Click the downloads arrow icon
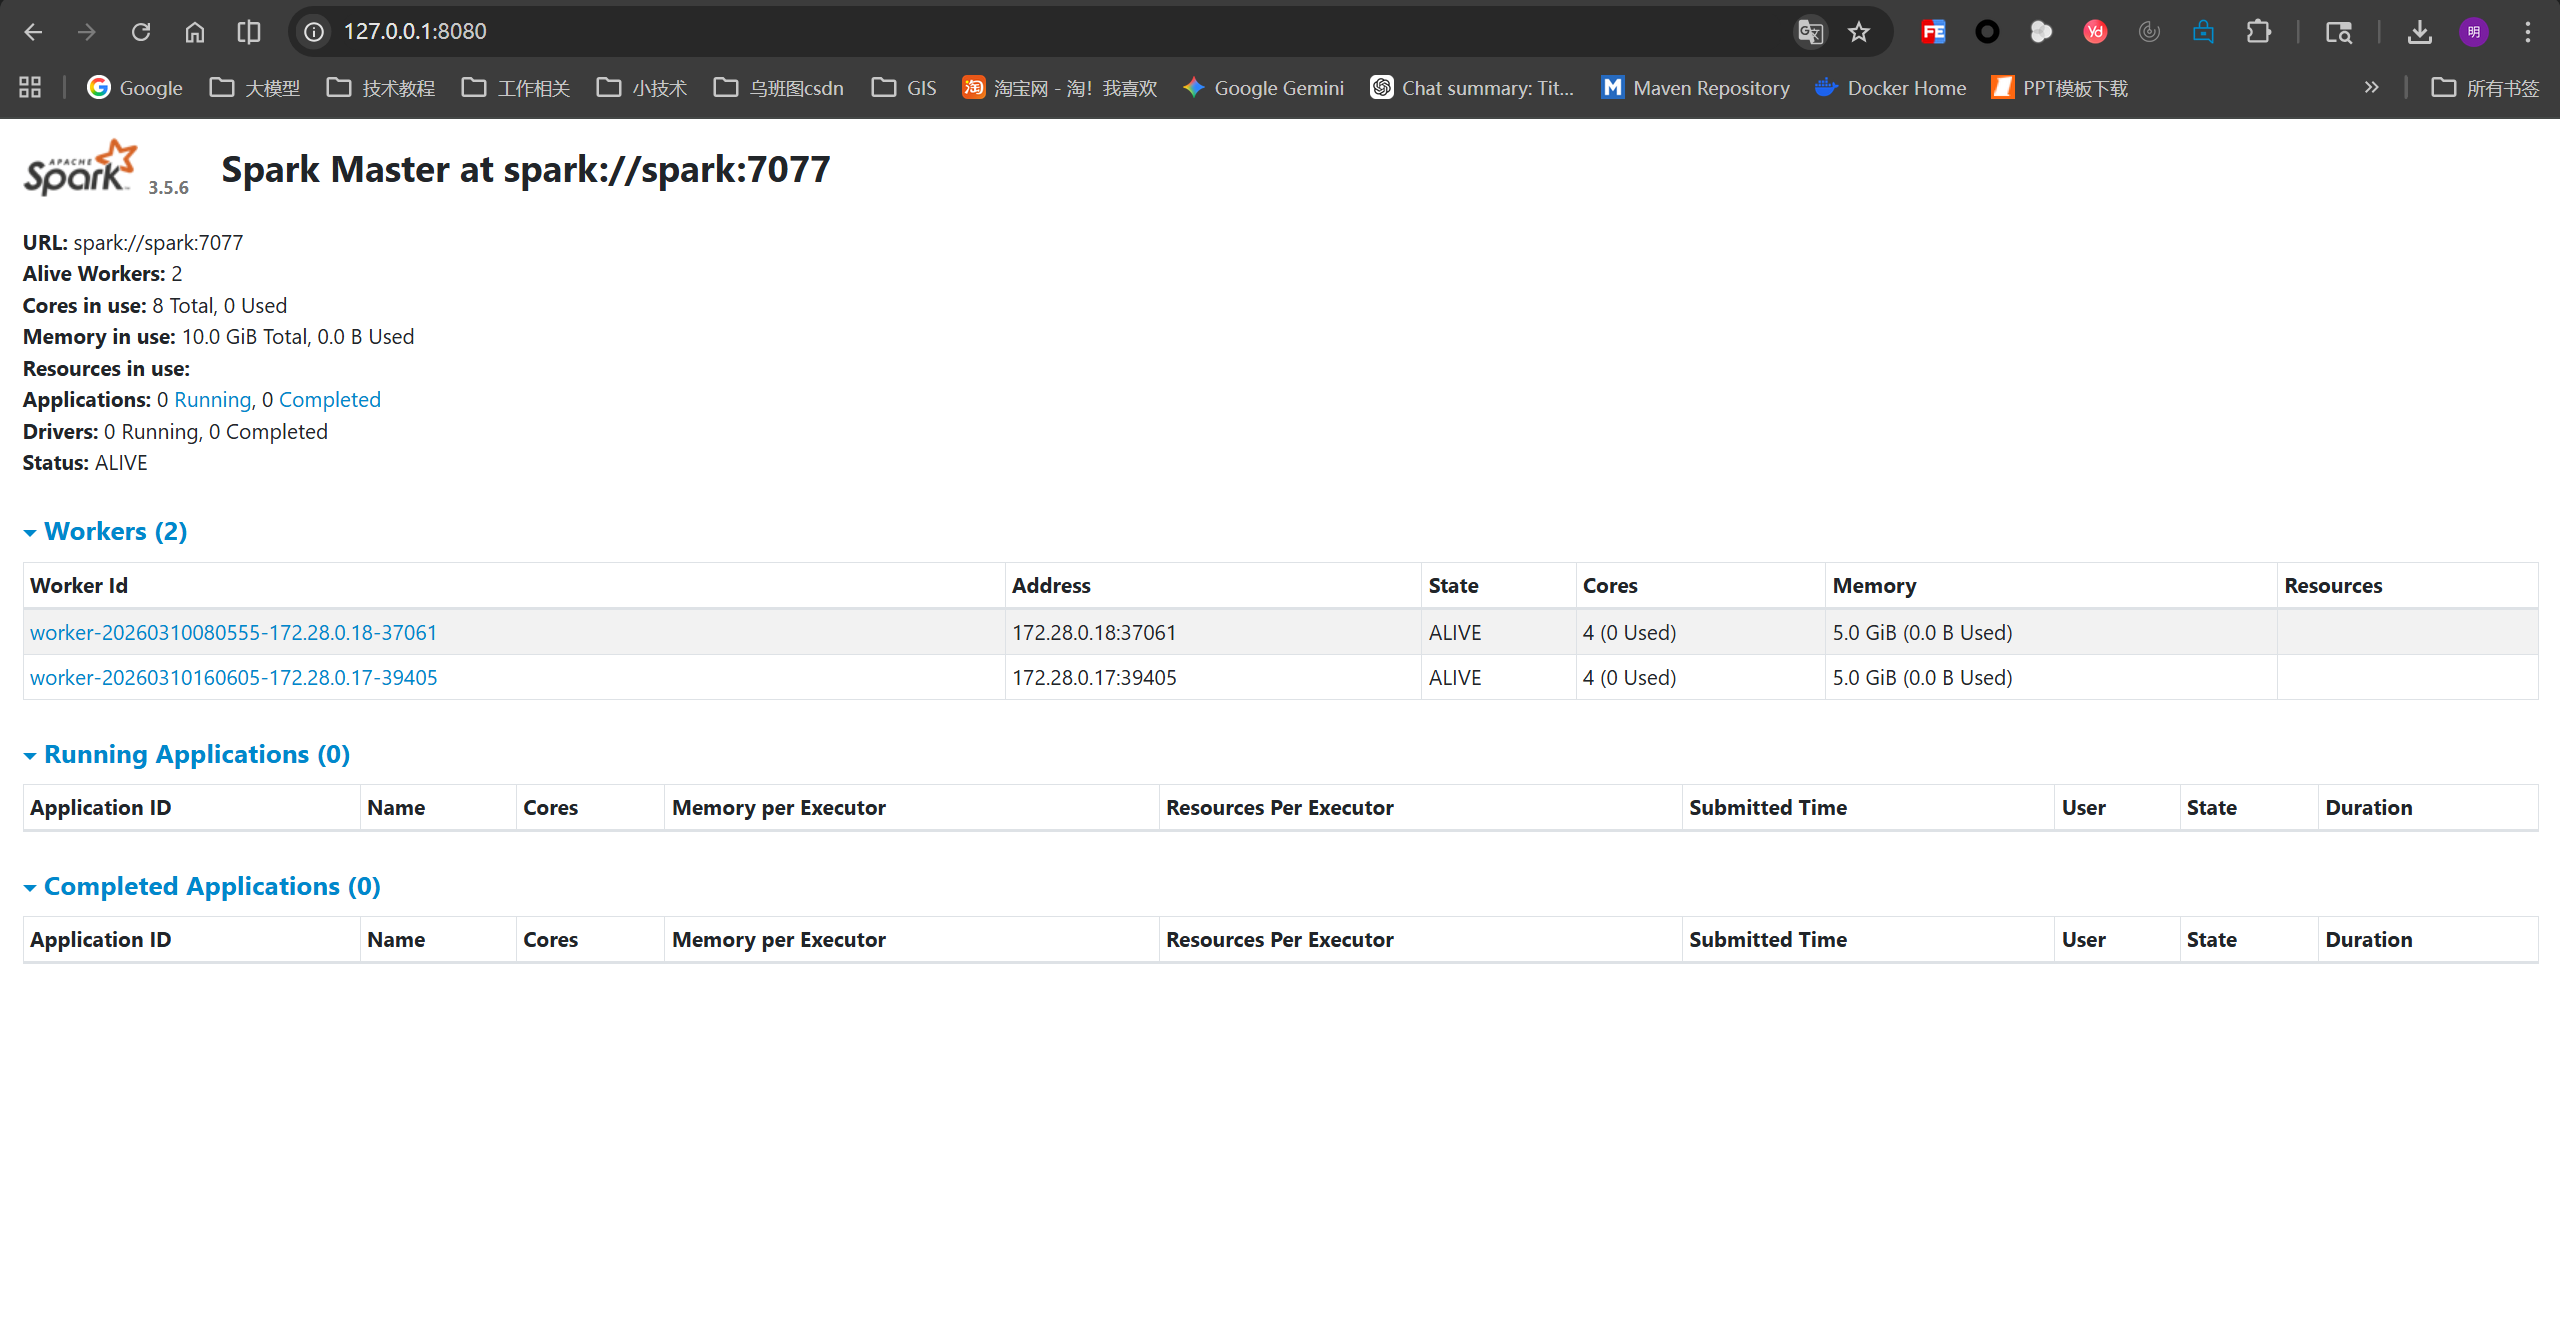The height and width of the screenshot is (1331, 2560). tap(2419, 32)
